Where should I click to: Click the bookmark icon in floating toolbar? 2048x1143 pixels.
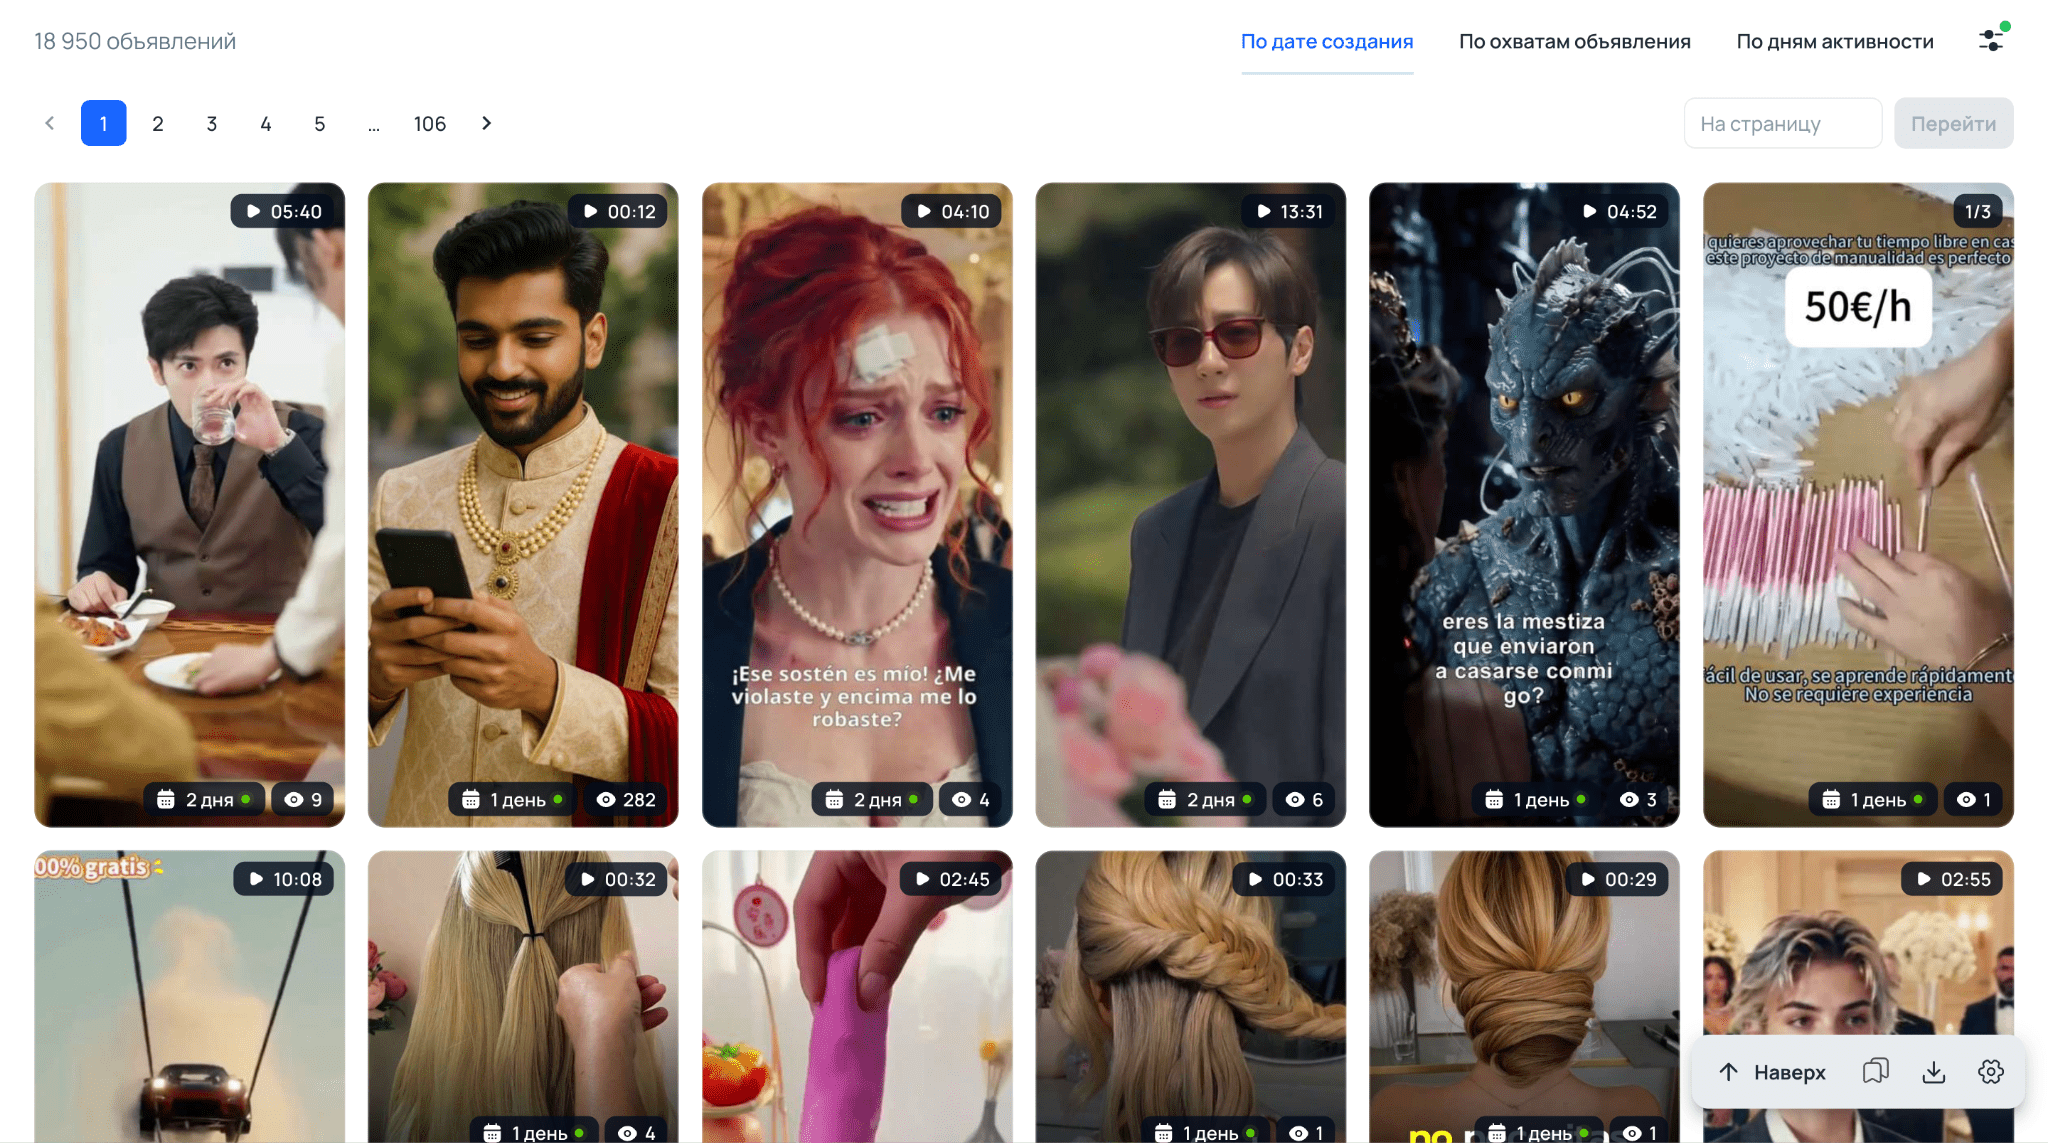click(x=1876, y=1072)
